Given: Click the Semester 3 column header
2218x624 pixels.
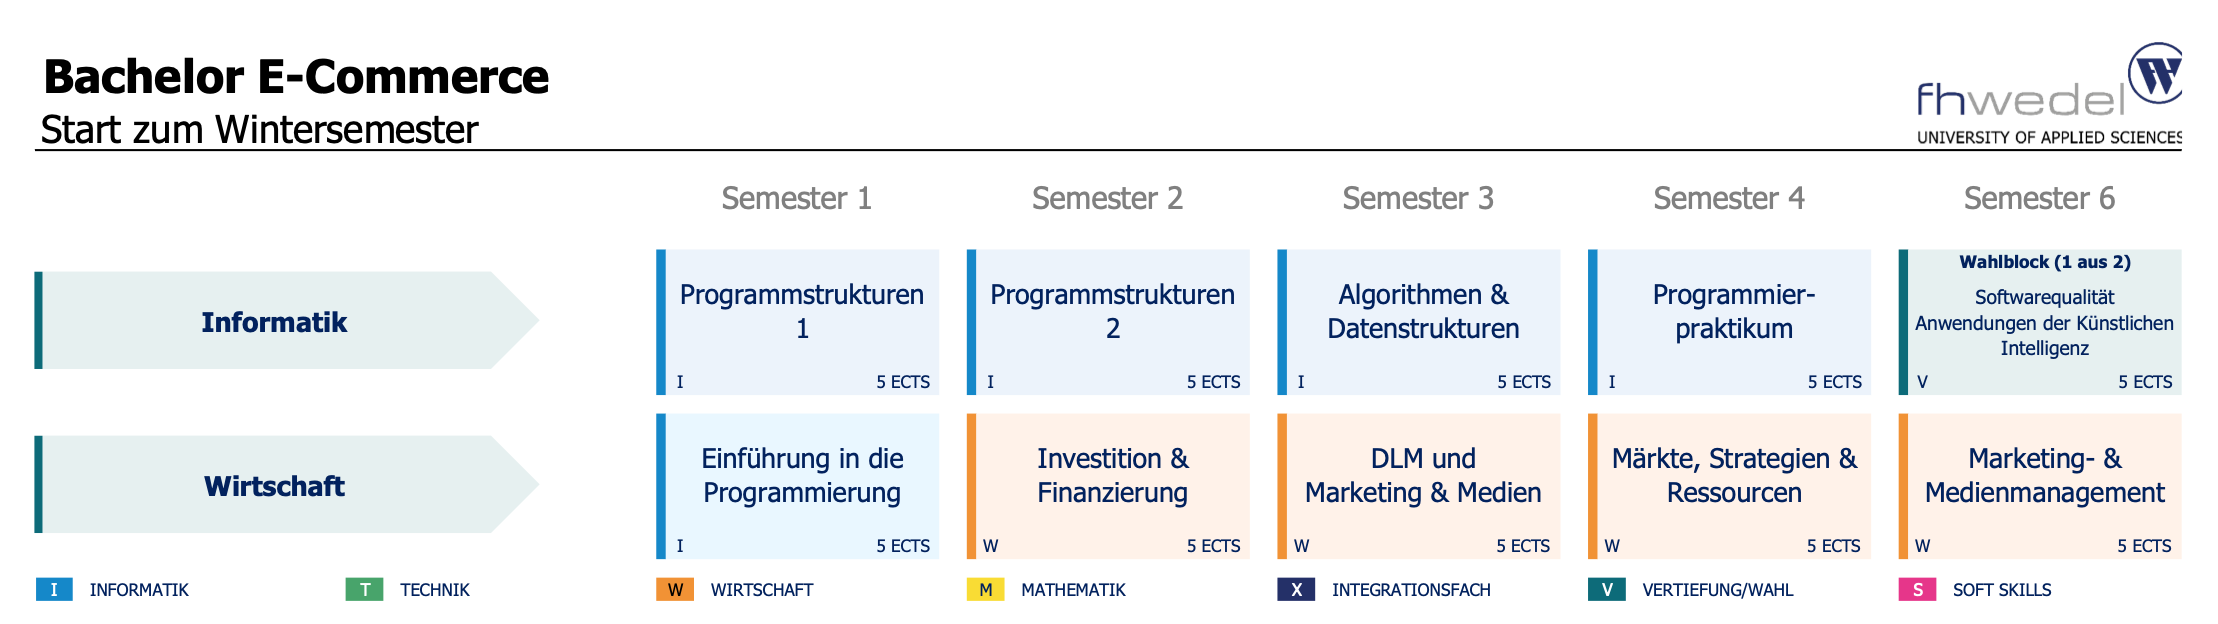Looking at the screenshot, I should pyautogui.click(x=1418, y=198).
